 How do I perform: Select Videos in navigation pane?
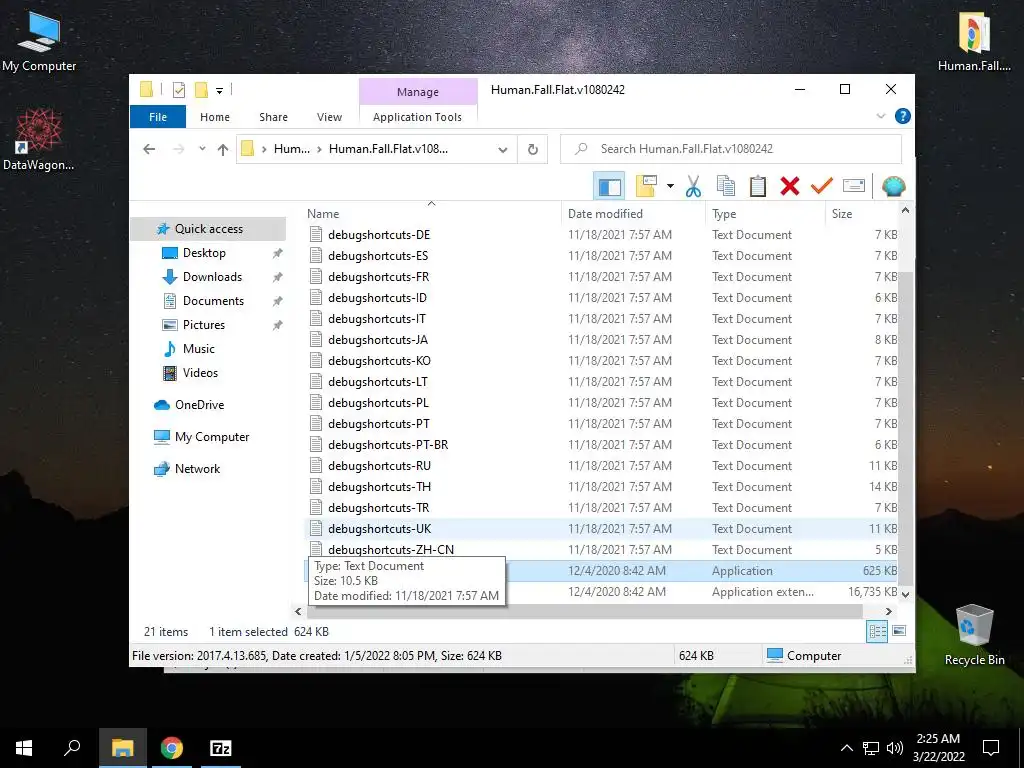200,373
